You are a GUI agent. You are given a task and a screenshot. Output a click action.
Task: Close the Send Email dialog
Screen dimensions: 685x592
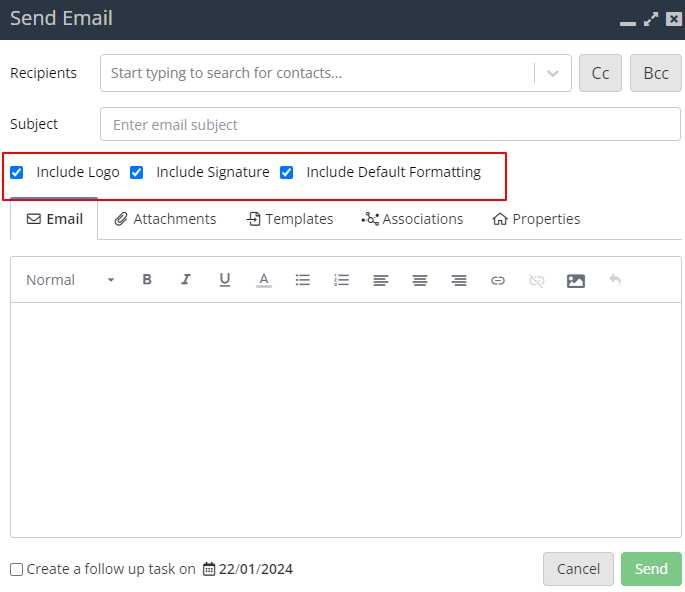tap(674, 19)
